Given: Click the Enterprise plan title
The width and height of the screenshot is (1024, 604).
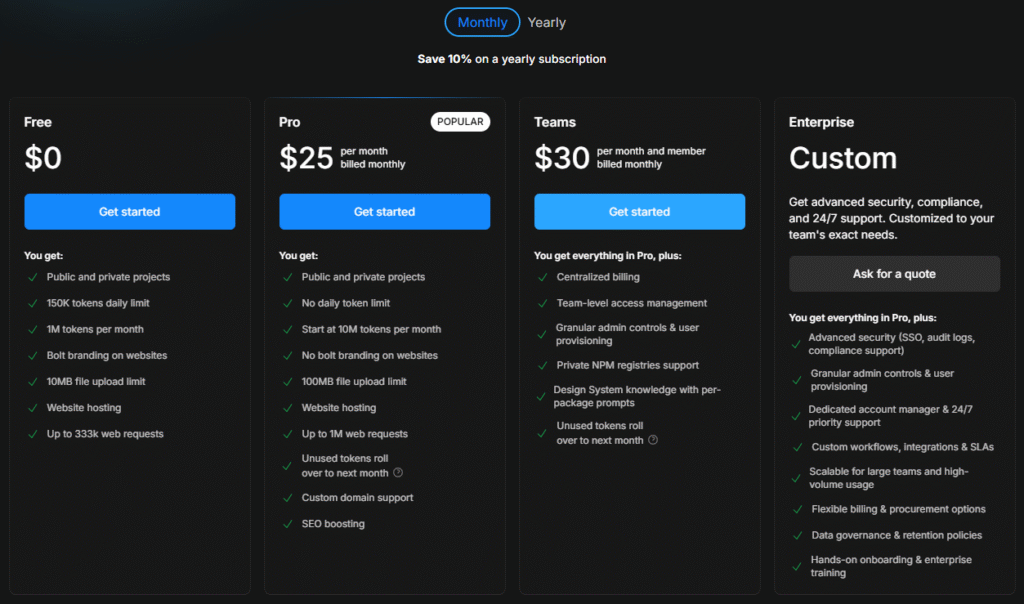Looking at the screenshot, I should pyautogui.click(x=821, y=122).
